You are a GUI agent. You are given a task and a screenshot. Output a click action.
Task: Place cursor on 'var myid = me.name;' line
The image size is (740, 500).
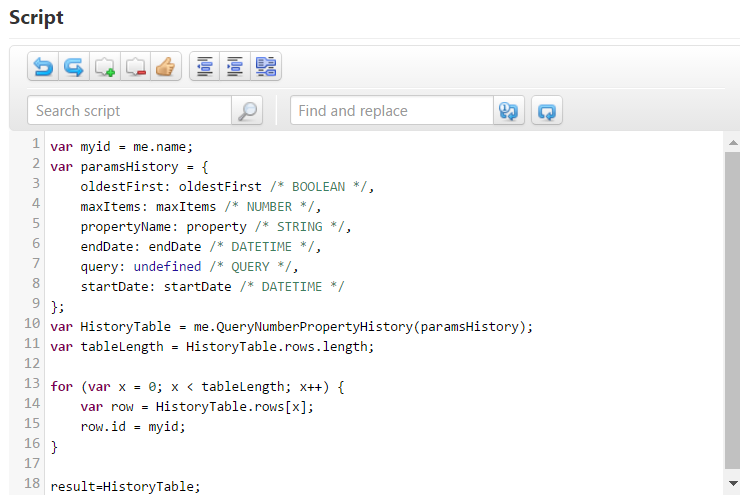[122, 147]
